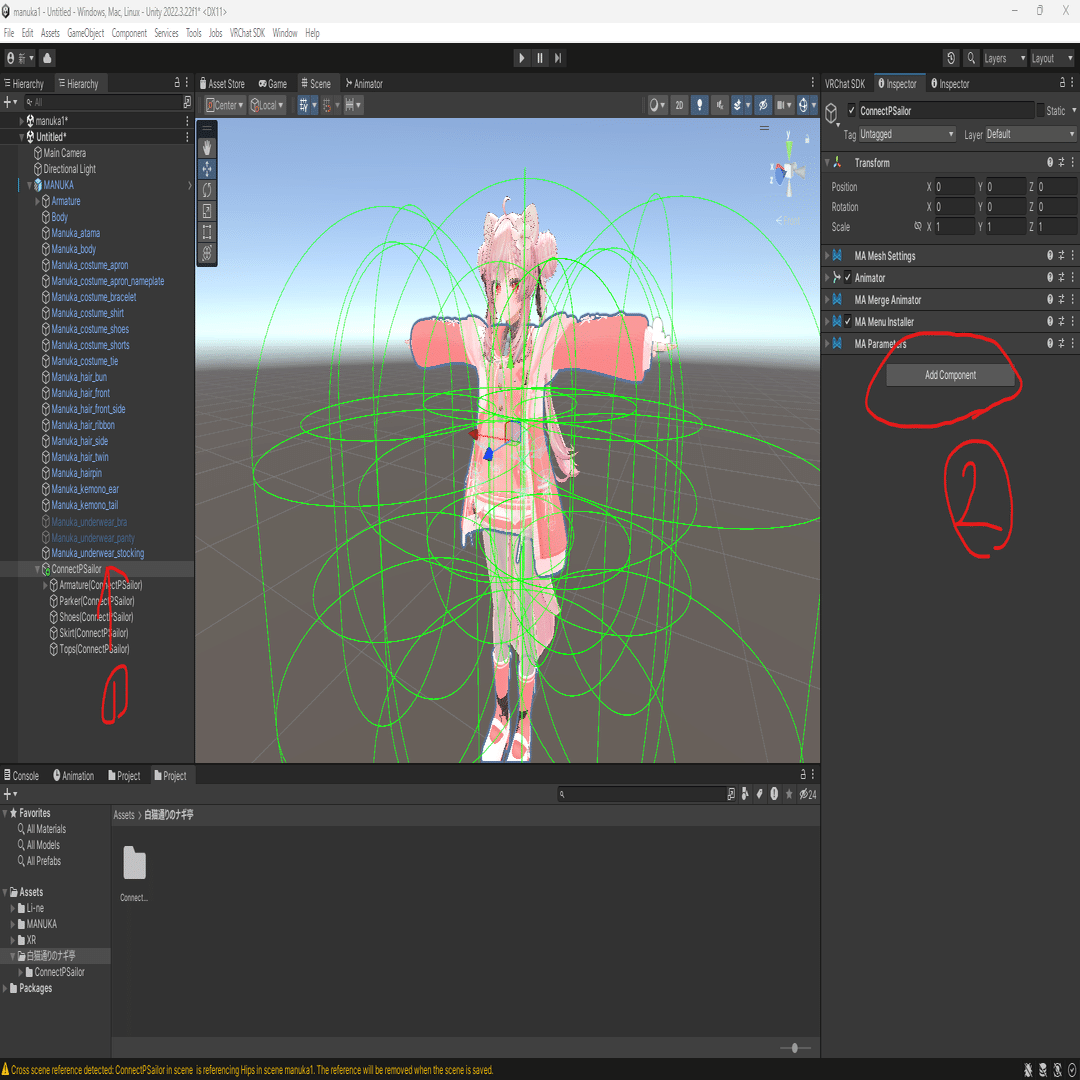Viewport: 1080px width, 1080px height.
Task: Toggle the Hierarchy panel lock icon
Action: point(177,83)
